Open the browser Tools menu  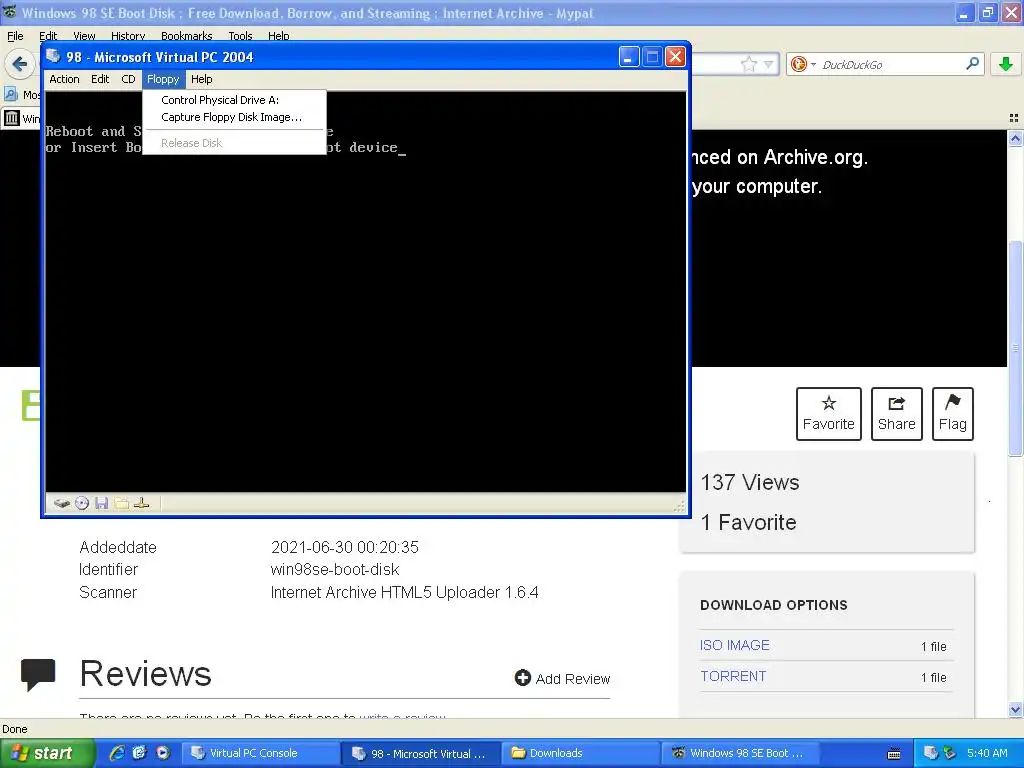click(x=240, y=36)
